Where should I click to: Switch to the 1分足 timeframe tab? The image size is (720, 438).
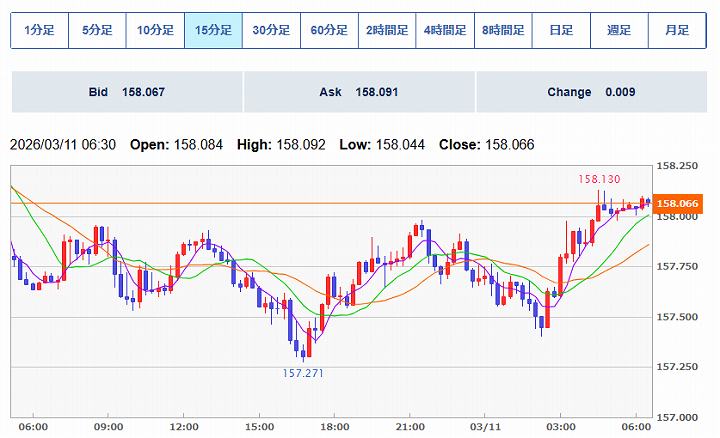39,30
